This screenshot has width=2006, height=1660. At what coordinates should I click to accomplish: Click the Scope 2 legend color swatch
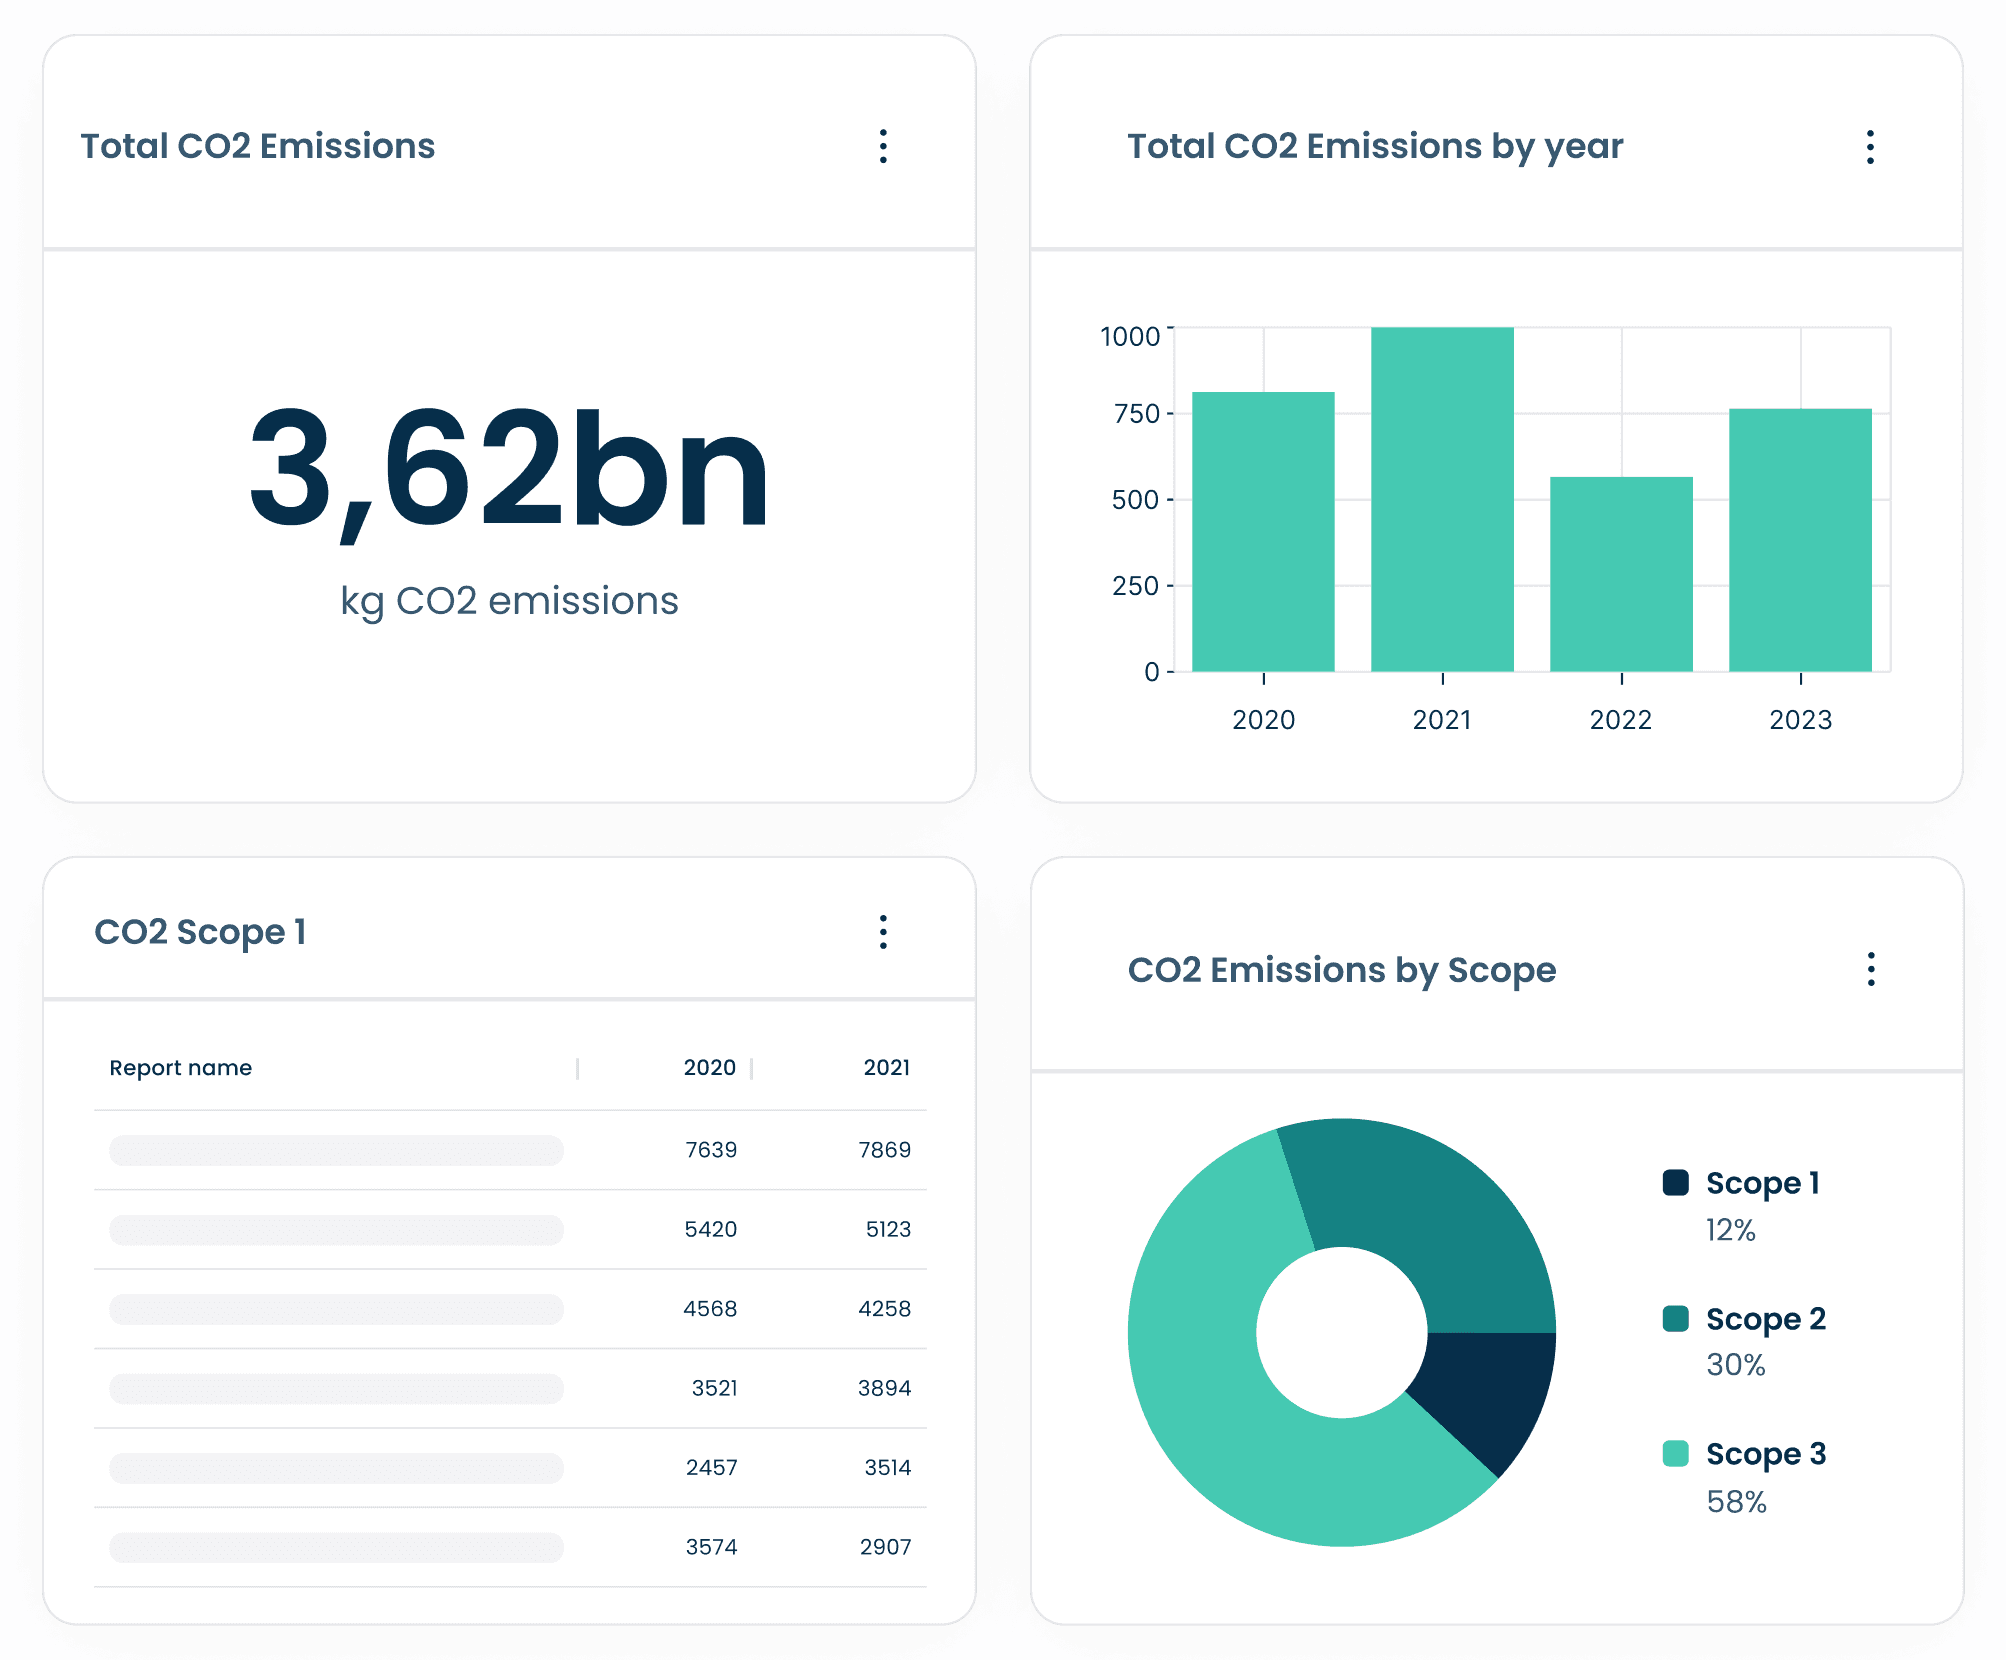point(1676,1318)
